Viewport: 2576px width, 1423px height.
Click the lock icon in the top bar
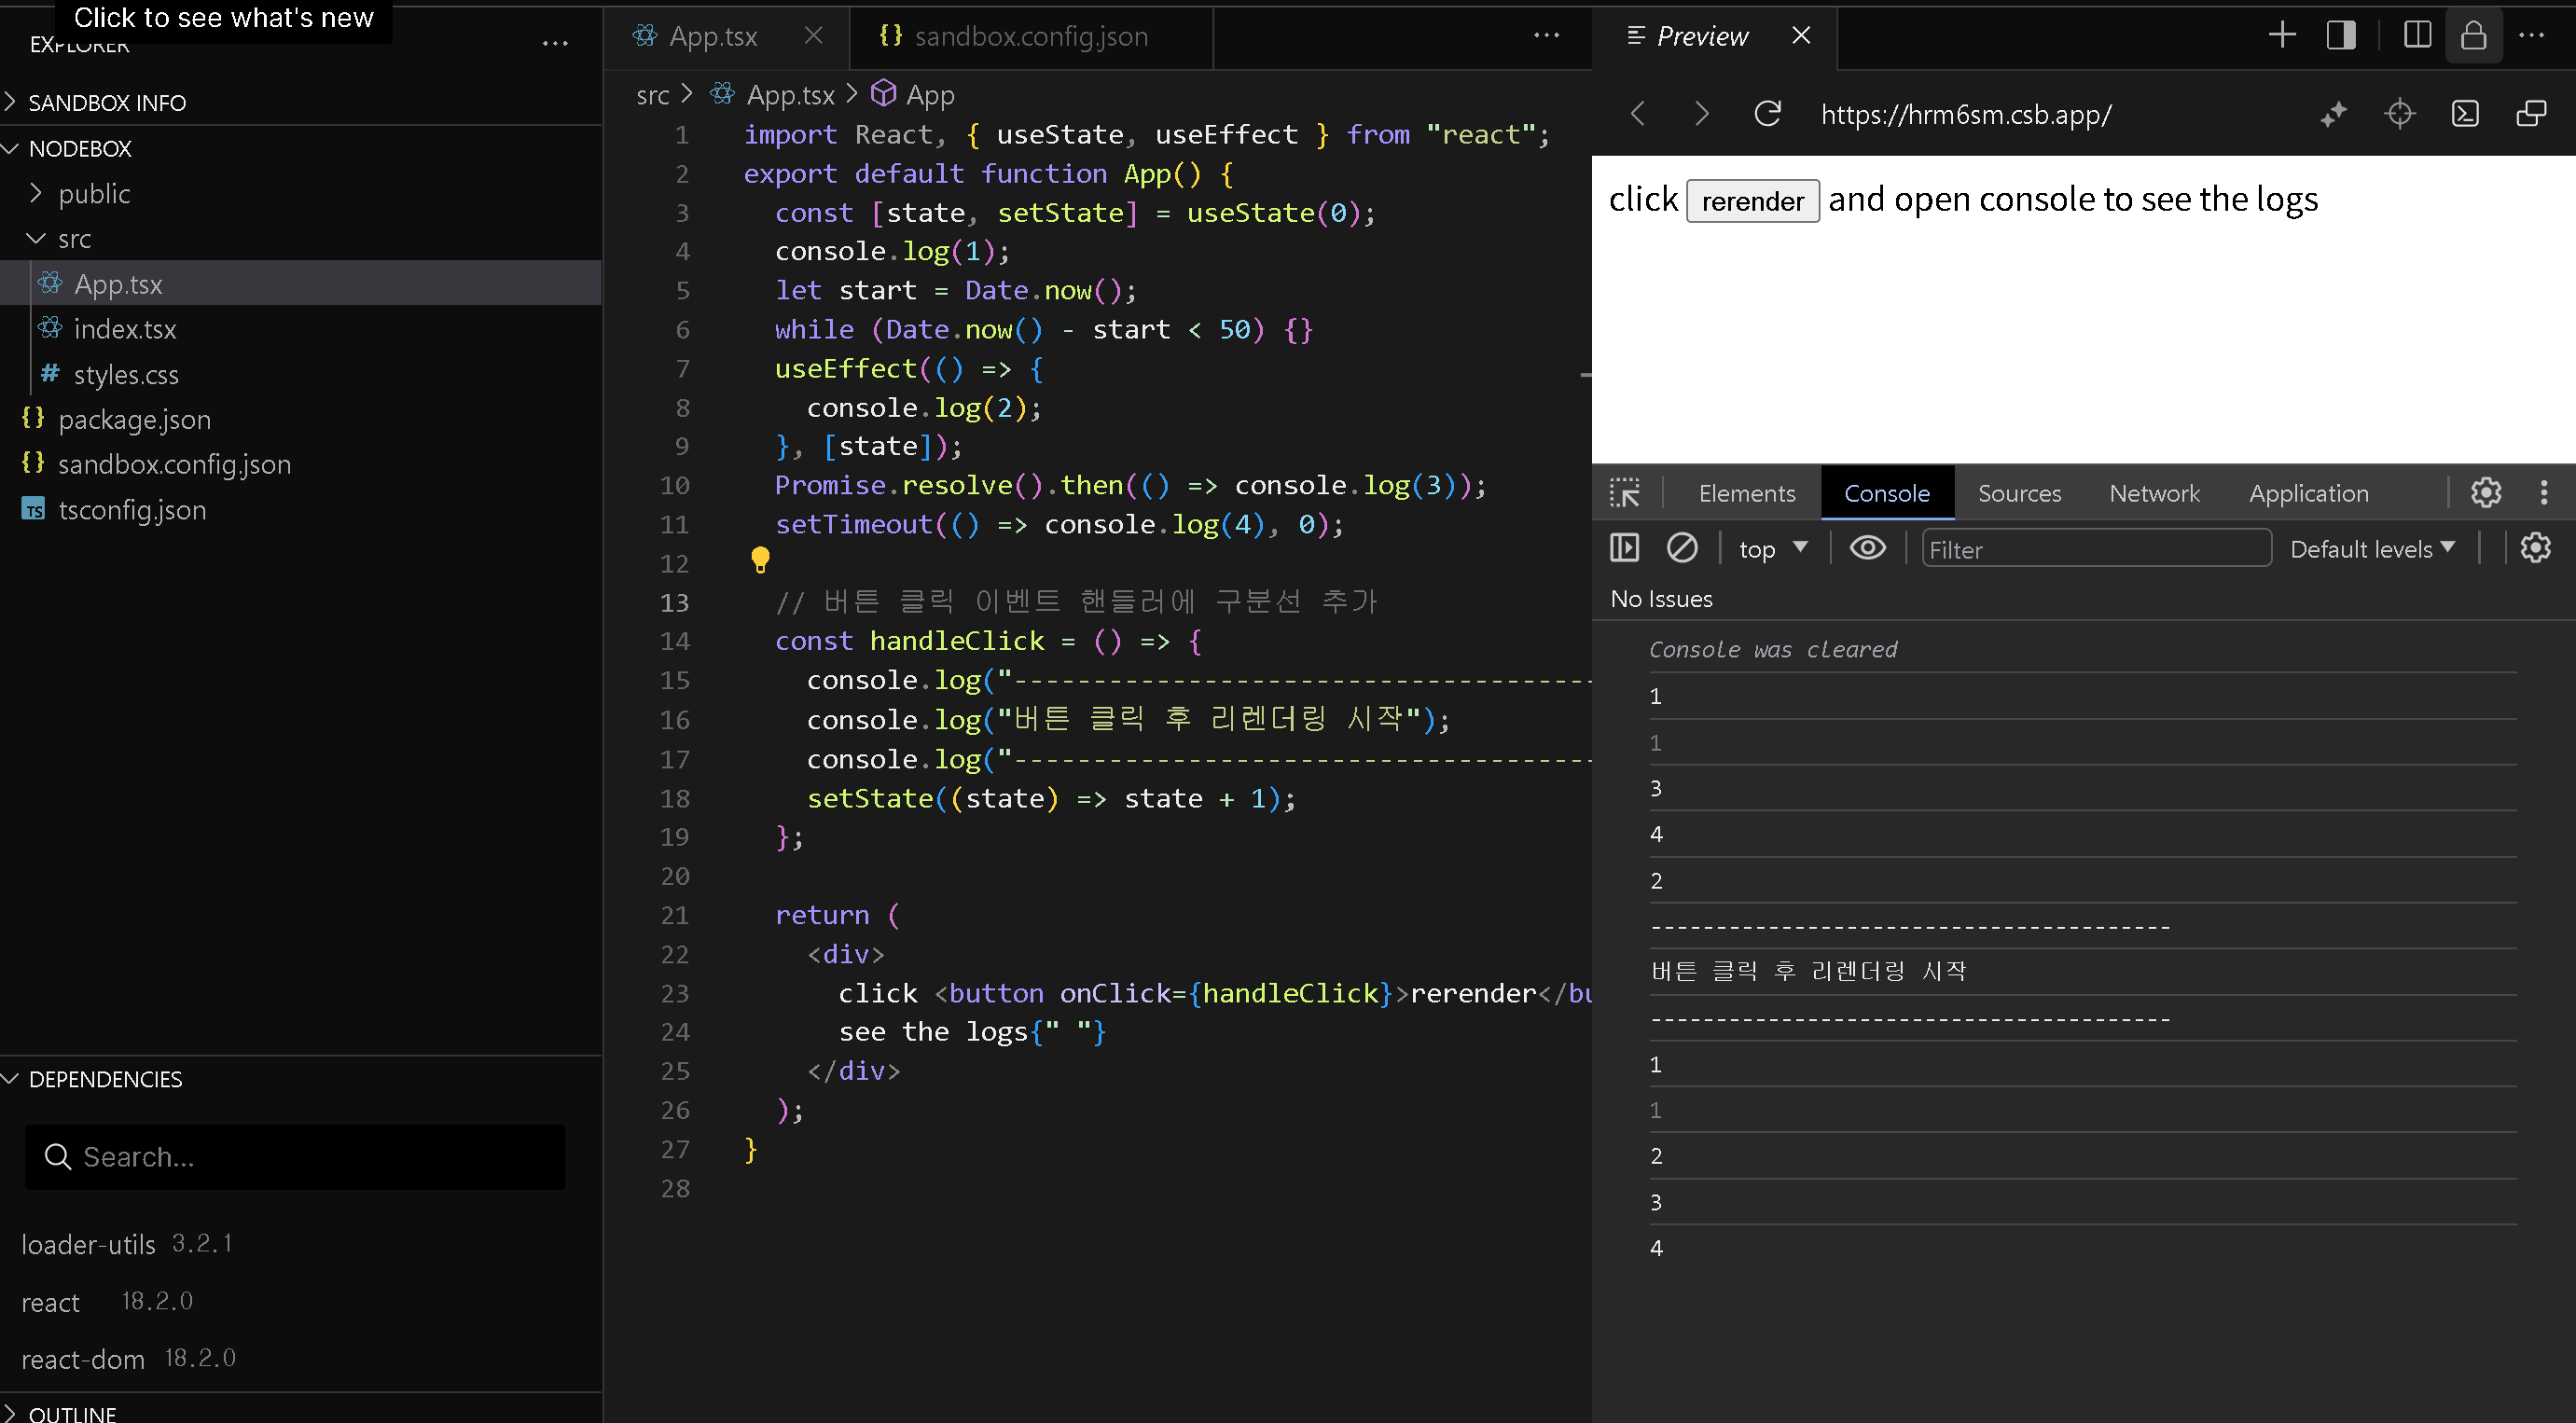[x=2474, y=36]
